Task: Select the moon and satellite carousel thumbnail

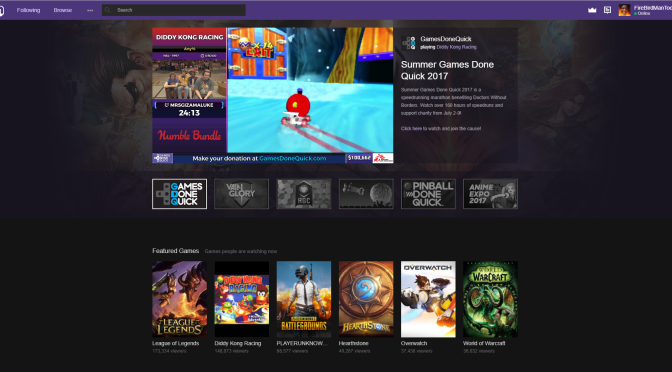Action: pos(366,194)
